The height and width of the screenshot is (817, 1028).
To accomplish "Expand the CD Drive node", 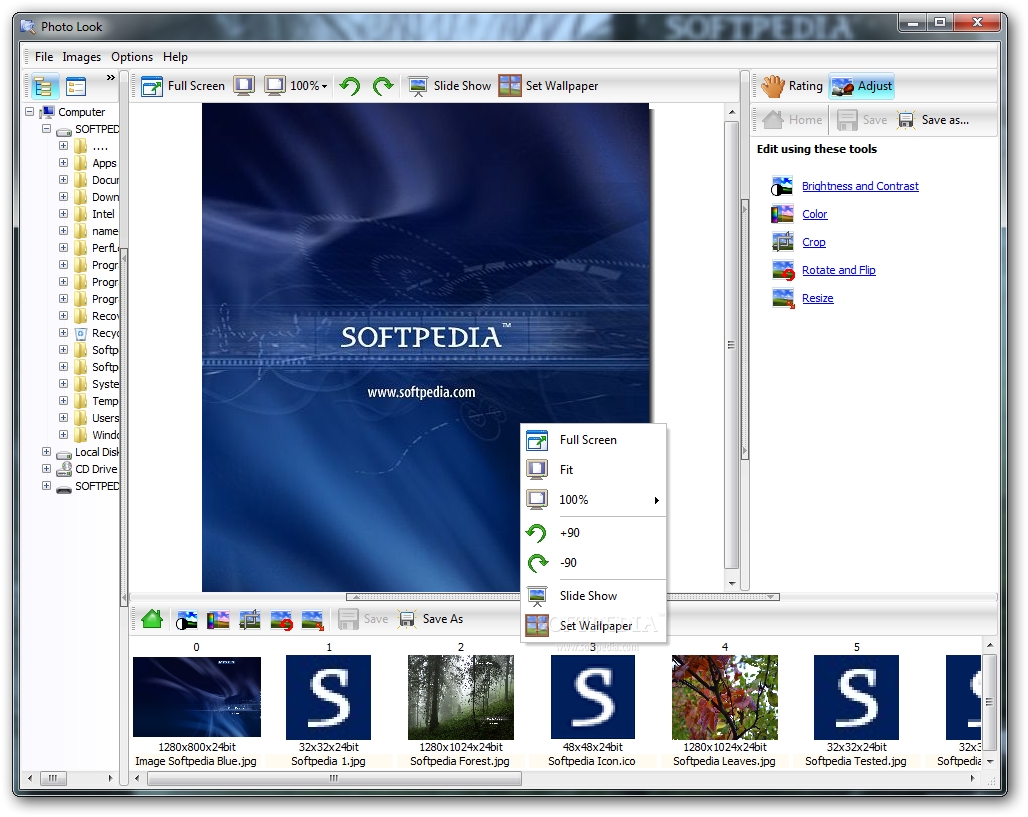I will (x=47, y=469).
